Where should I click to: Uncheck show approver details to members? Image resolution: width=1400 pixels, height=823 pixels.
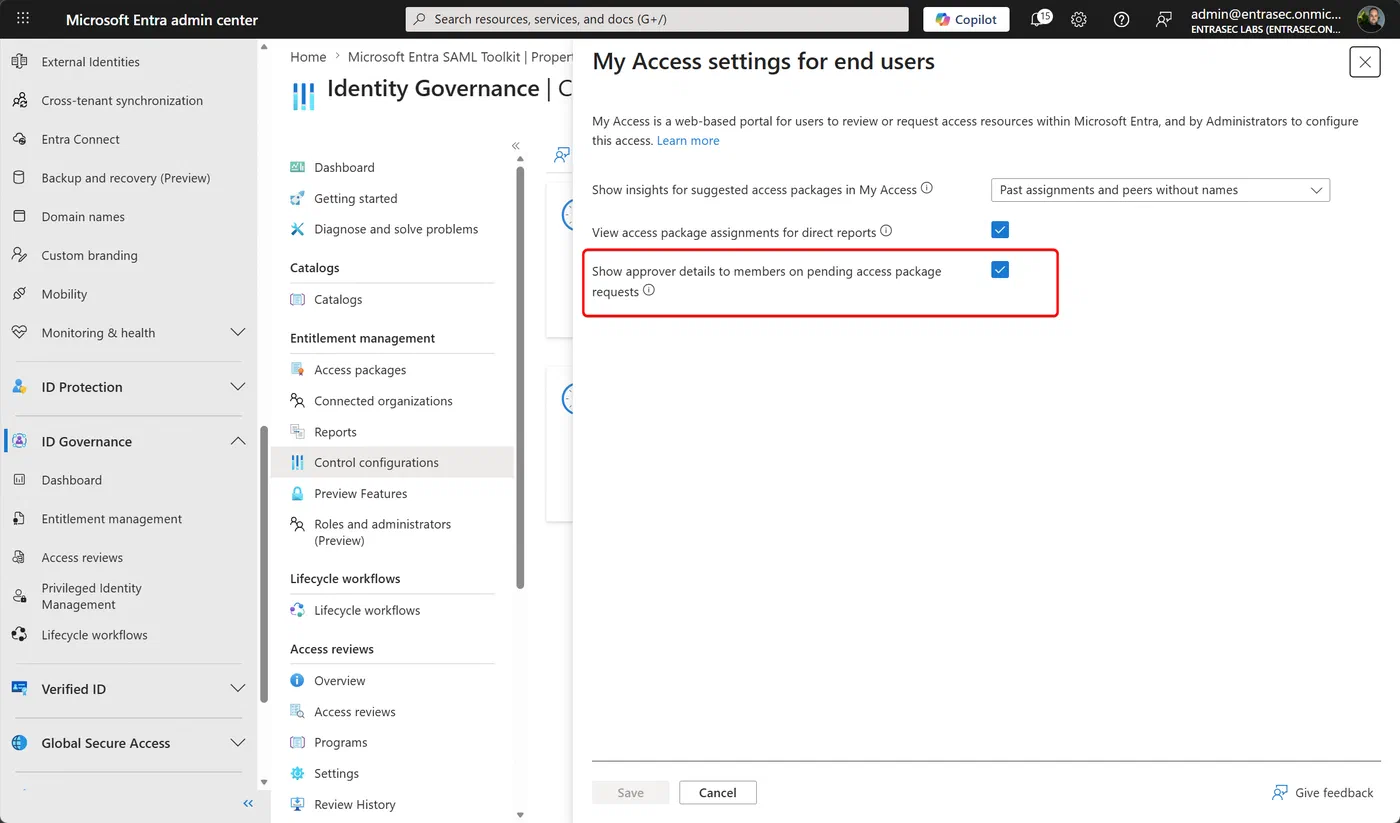[1000, 270]
